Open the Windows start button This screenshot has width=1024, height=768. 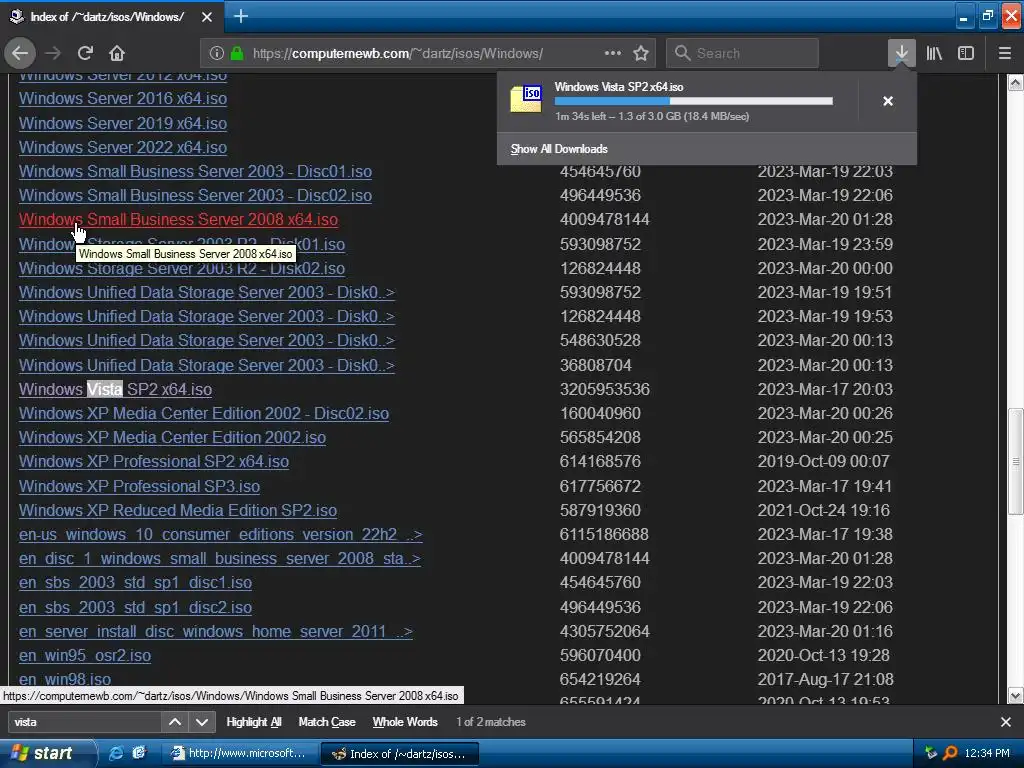point(46,753)
